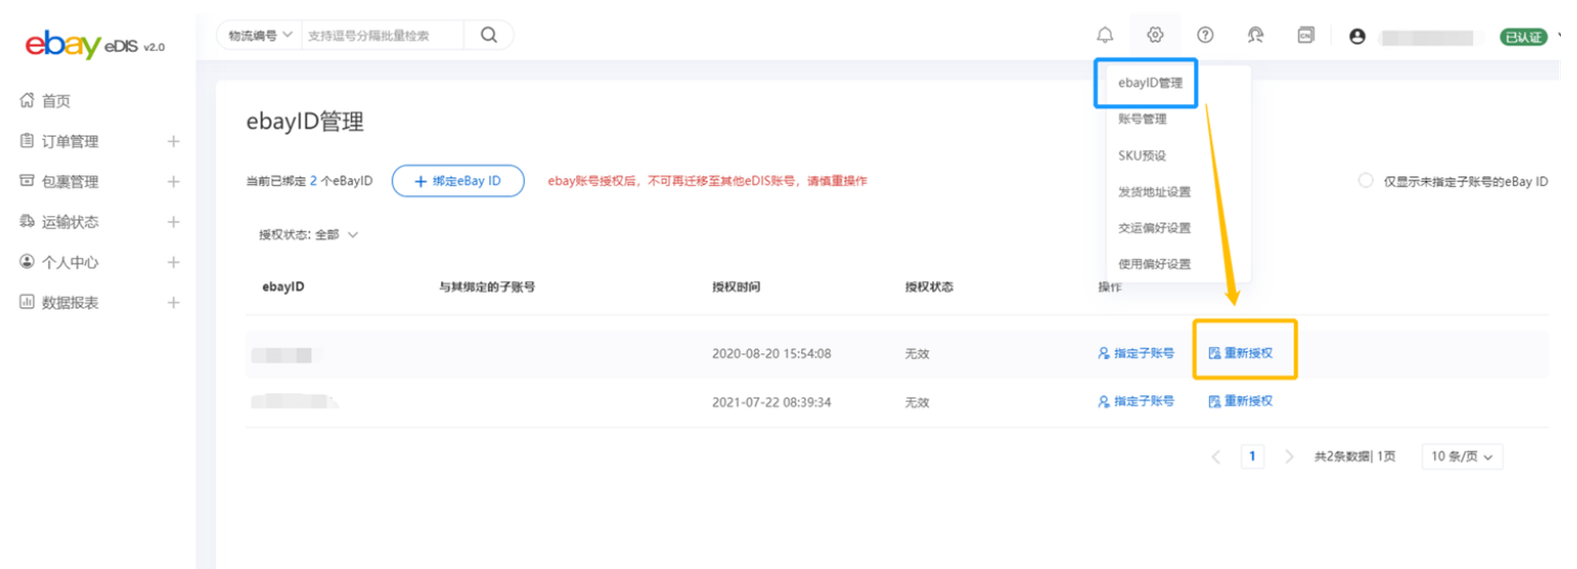Click the package box icon beside 包裹管理
The width and height of the screenshot is (1577, 569).
pyautogui.click(x=27, y=181)
